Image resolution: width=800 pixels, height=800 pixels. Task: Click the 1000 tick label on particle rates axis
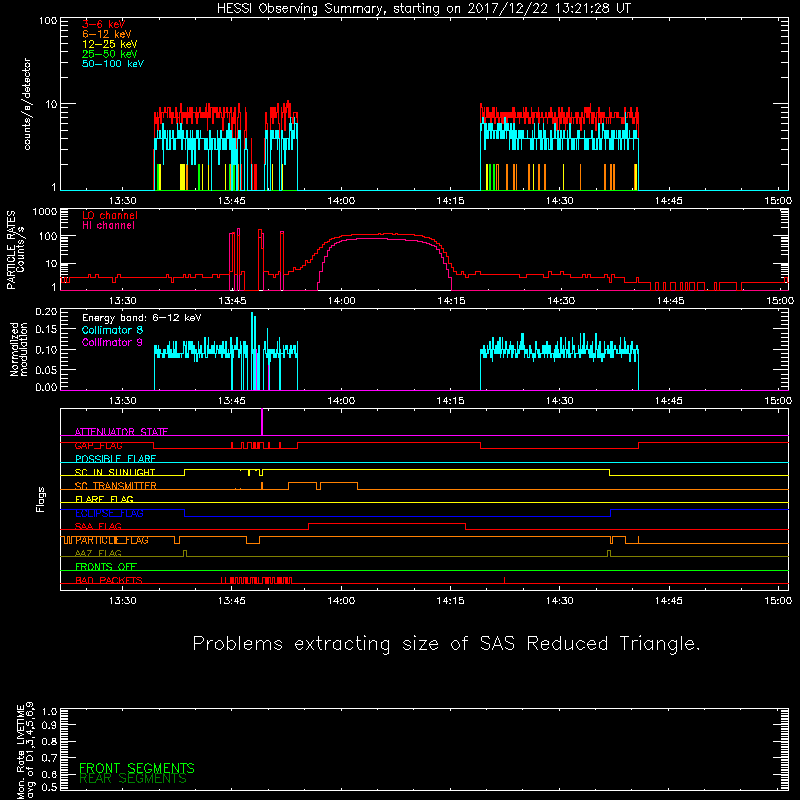[x=45, y=212]
